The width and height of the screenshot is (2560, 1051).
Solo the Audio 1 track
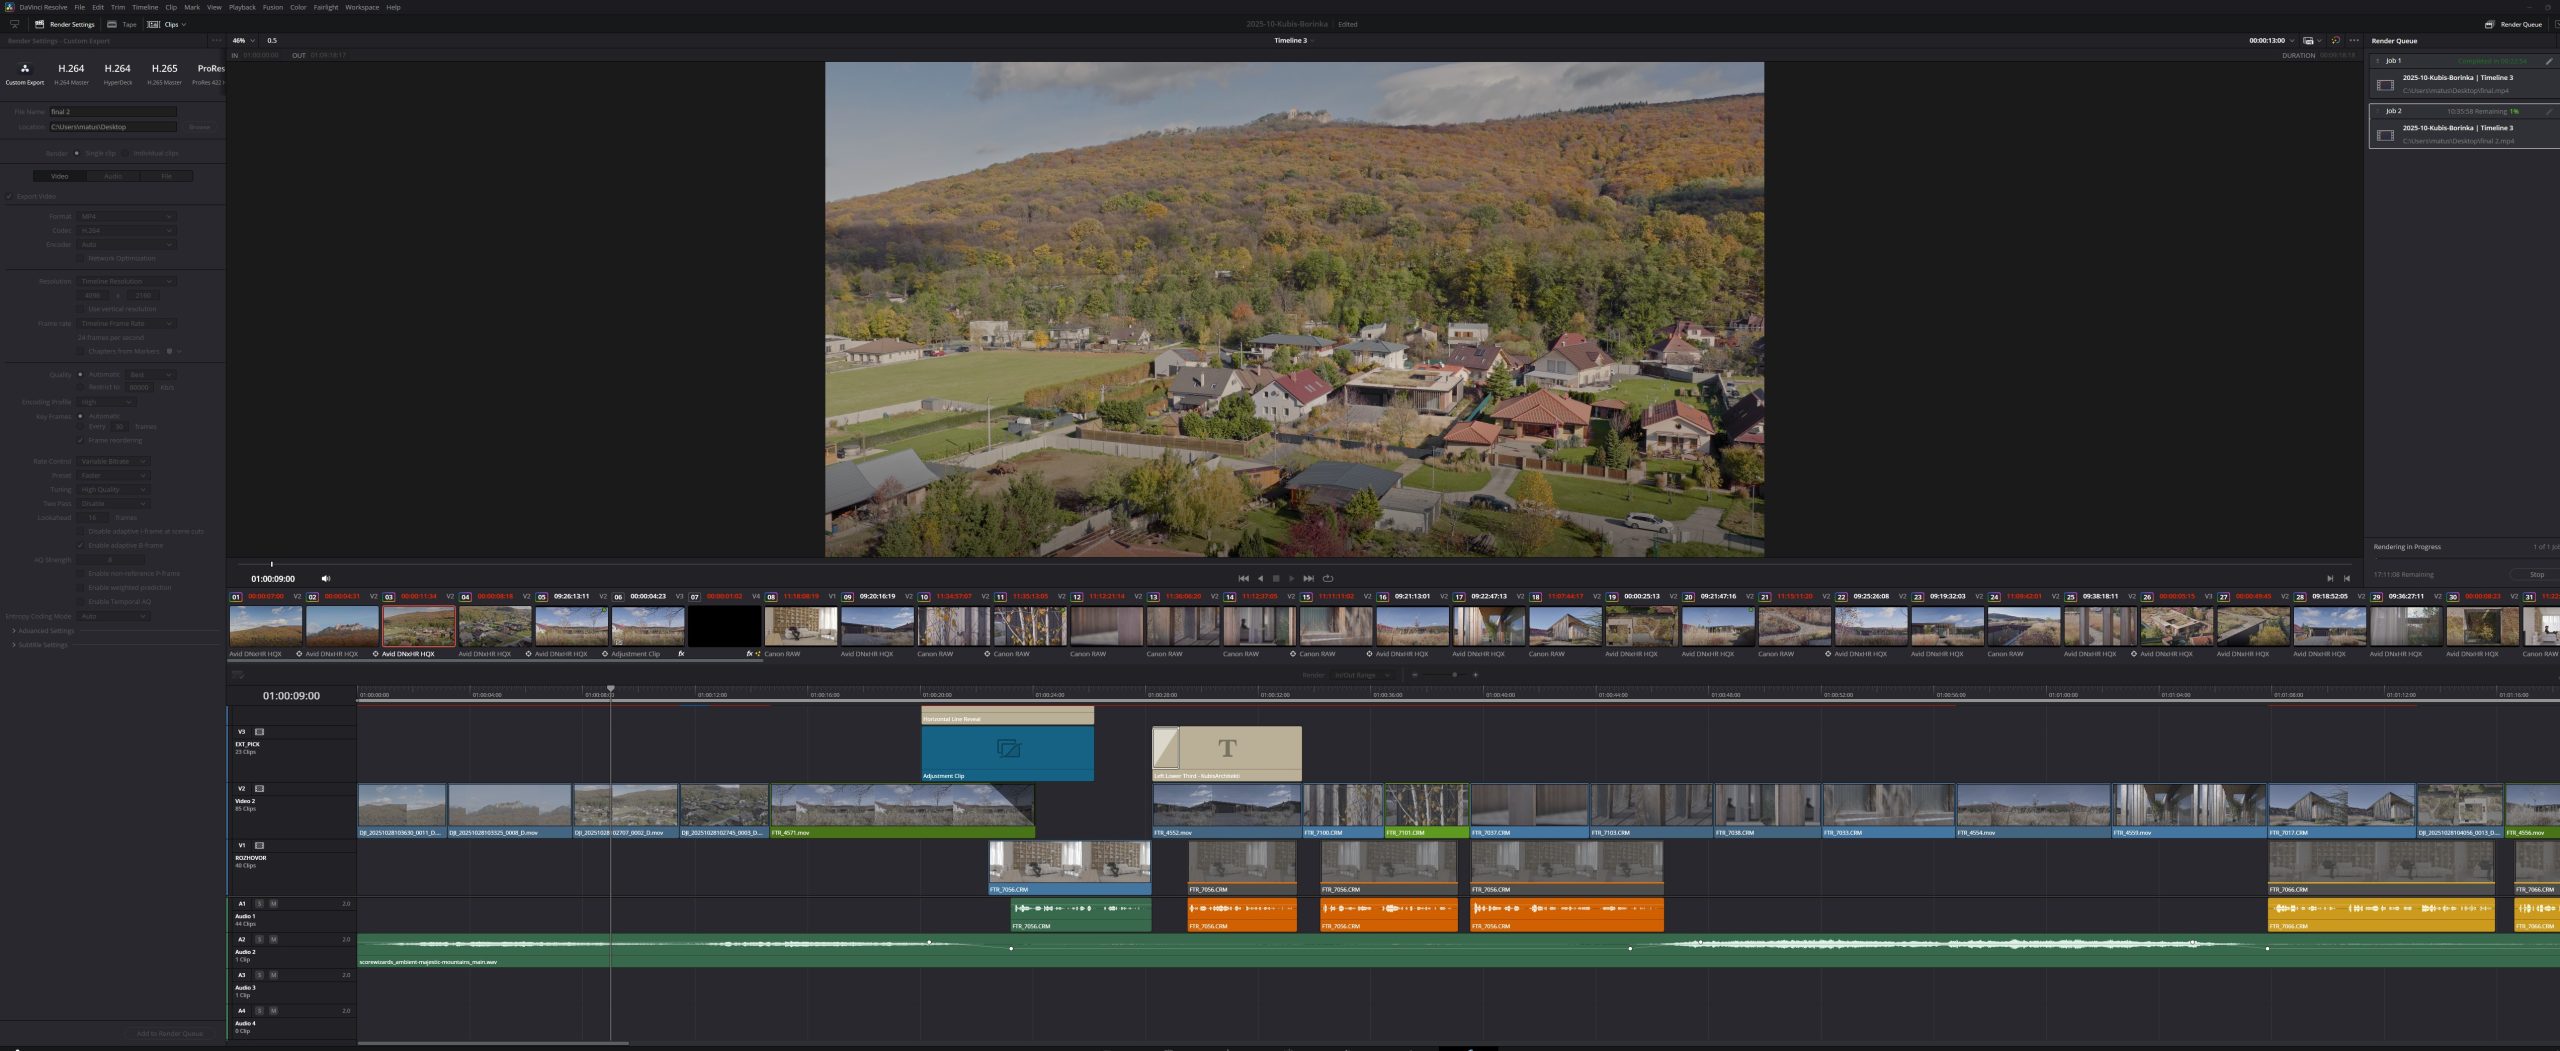260,904
